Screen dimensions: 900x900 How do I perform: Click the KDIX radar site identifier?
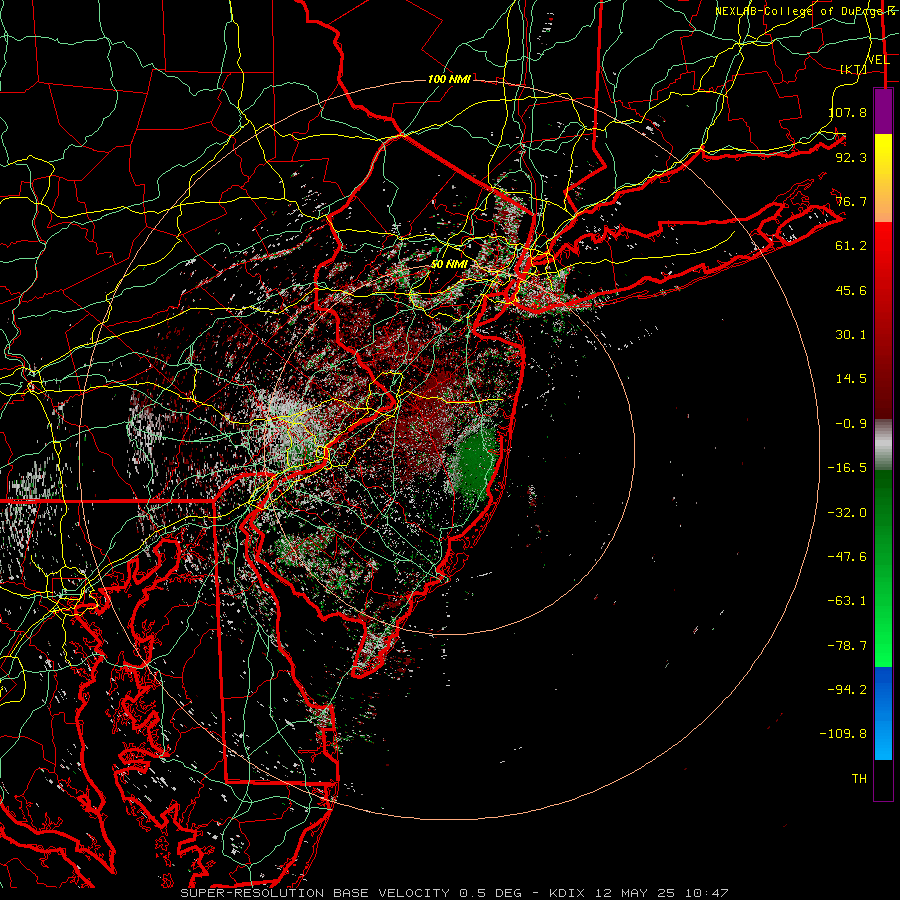[569, 893]
